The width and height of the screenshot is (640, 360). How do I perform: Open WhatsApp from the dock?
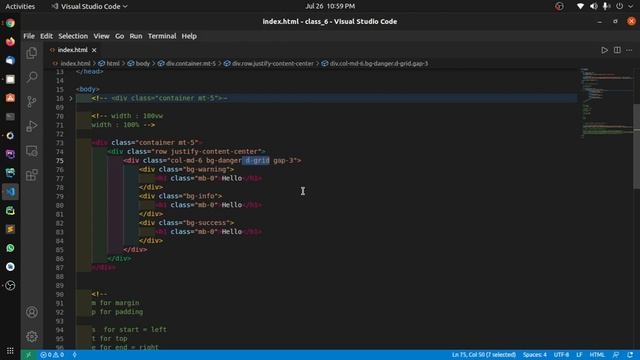[x=10, y=248]
